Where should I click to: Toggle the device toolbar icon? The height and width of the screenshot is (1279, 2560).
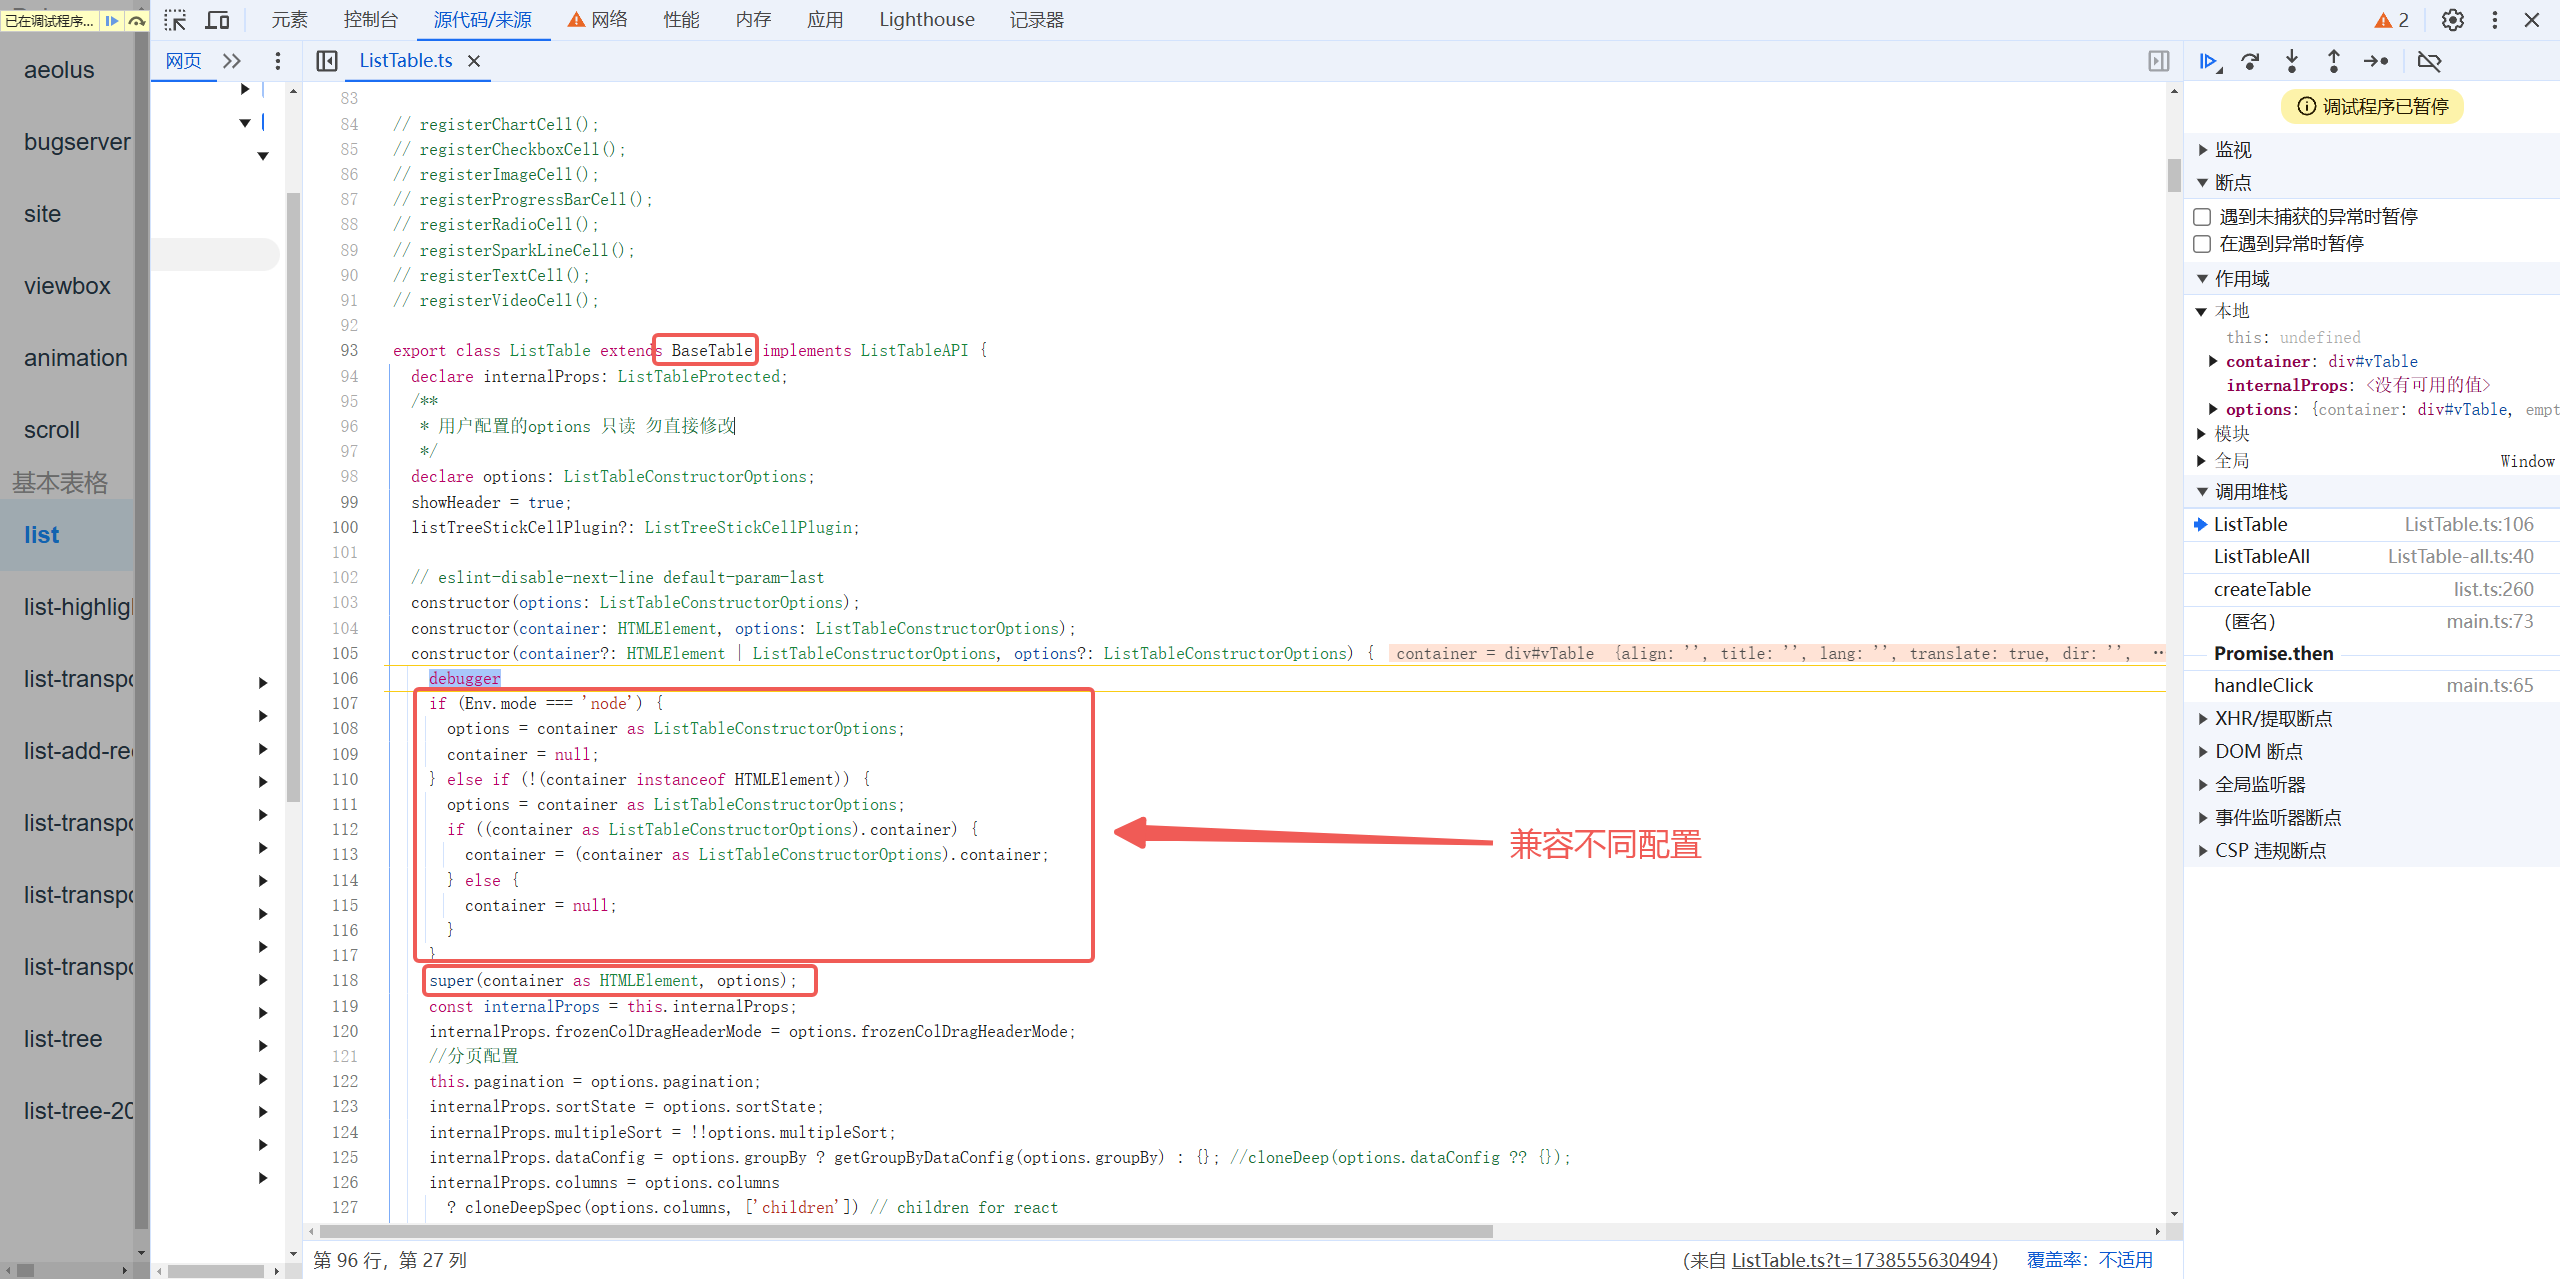[x=217, y=20]
